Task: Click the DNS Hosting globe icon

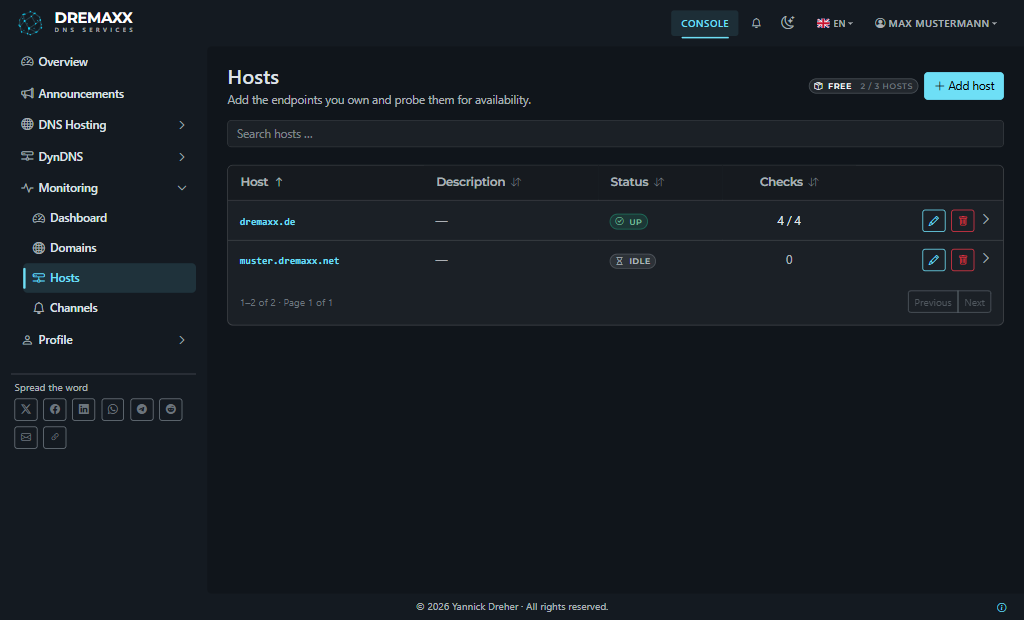Action: [x=27, y=124]
